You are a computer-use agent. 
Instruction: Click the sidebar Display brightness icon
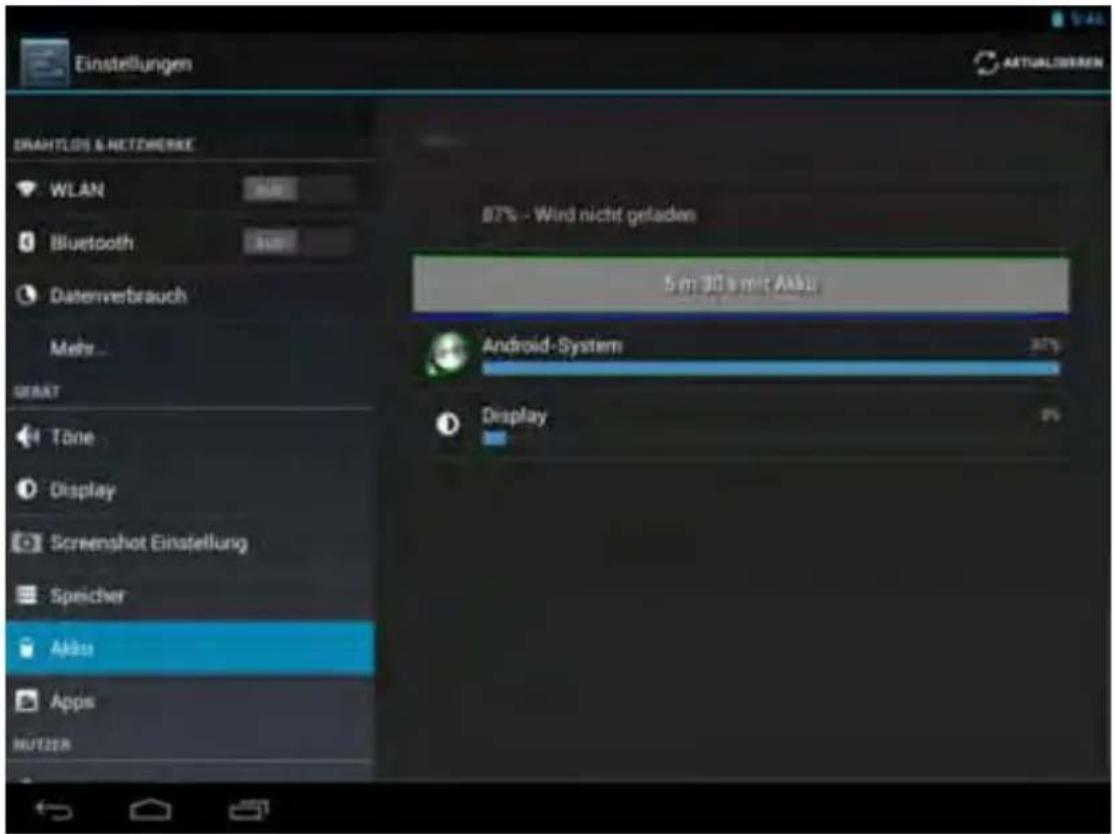click(26, 489)
